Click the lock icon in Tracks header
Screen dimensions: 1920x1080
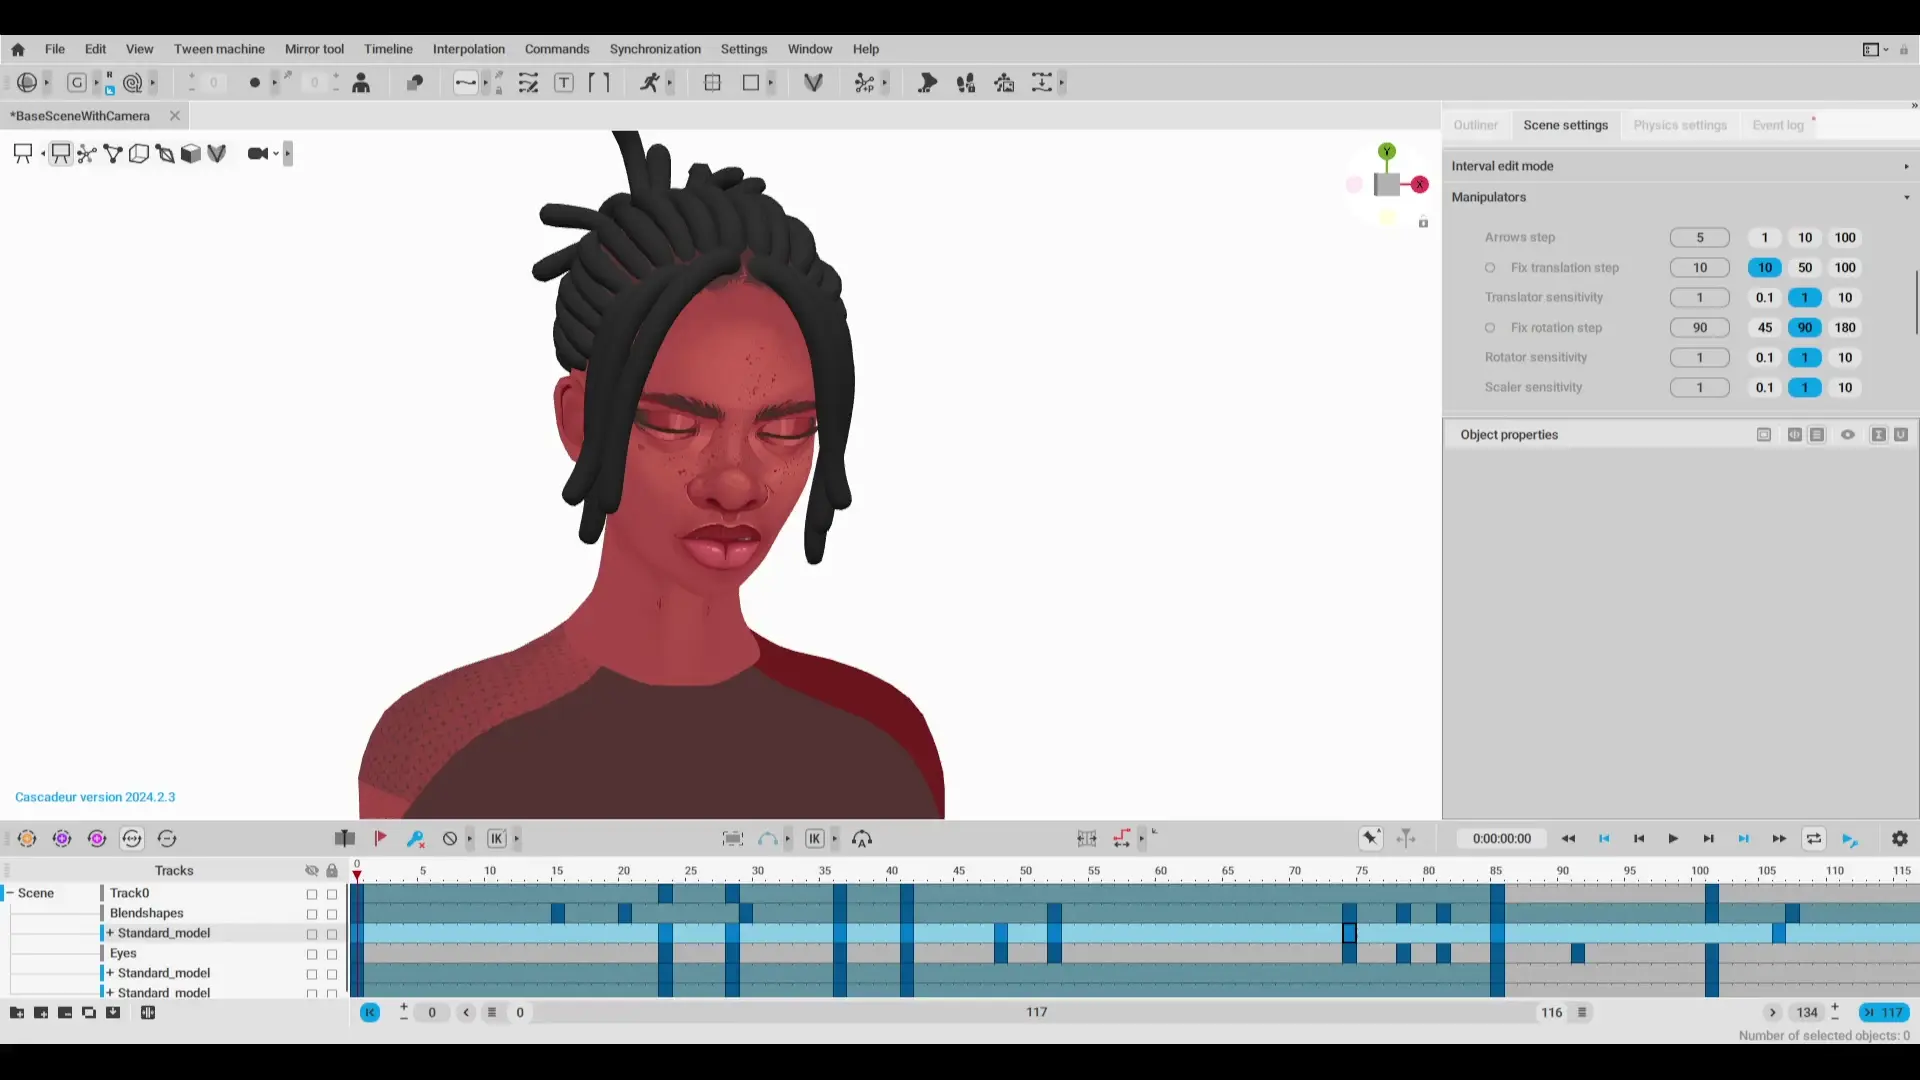(x=332, y=871)
